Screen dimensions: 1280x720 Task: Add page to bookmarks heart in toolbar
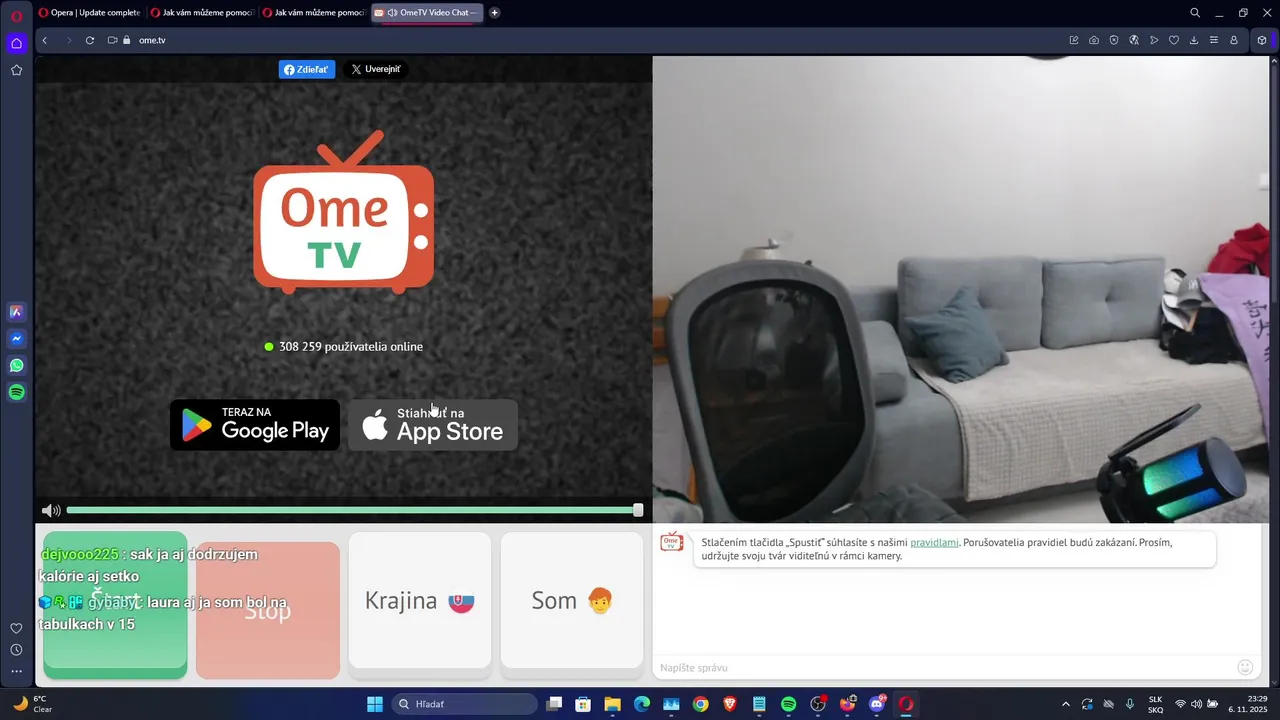click(x=1174, y=40)
